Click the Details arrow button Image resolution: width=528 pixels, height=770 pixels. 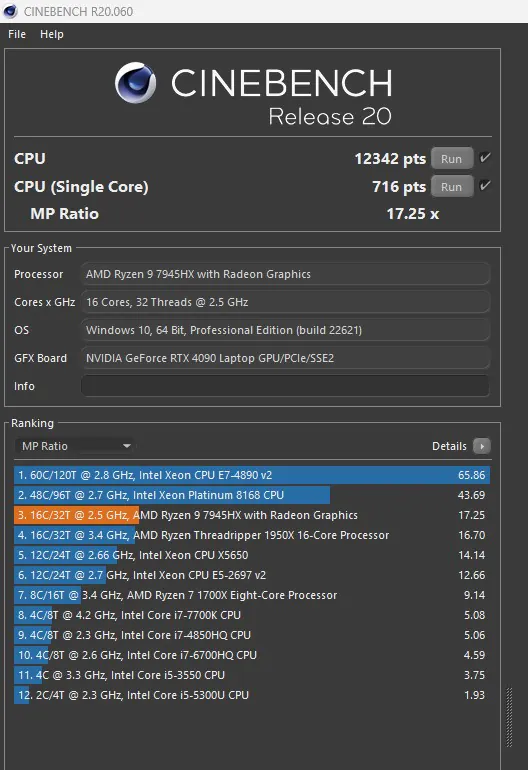click(x=481, y=446)
